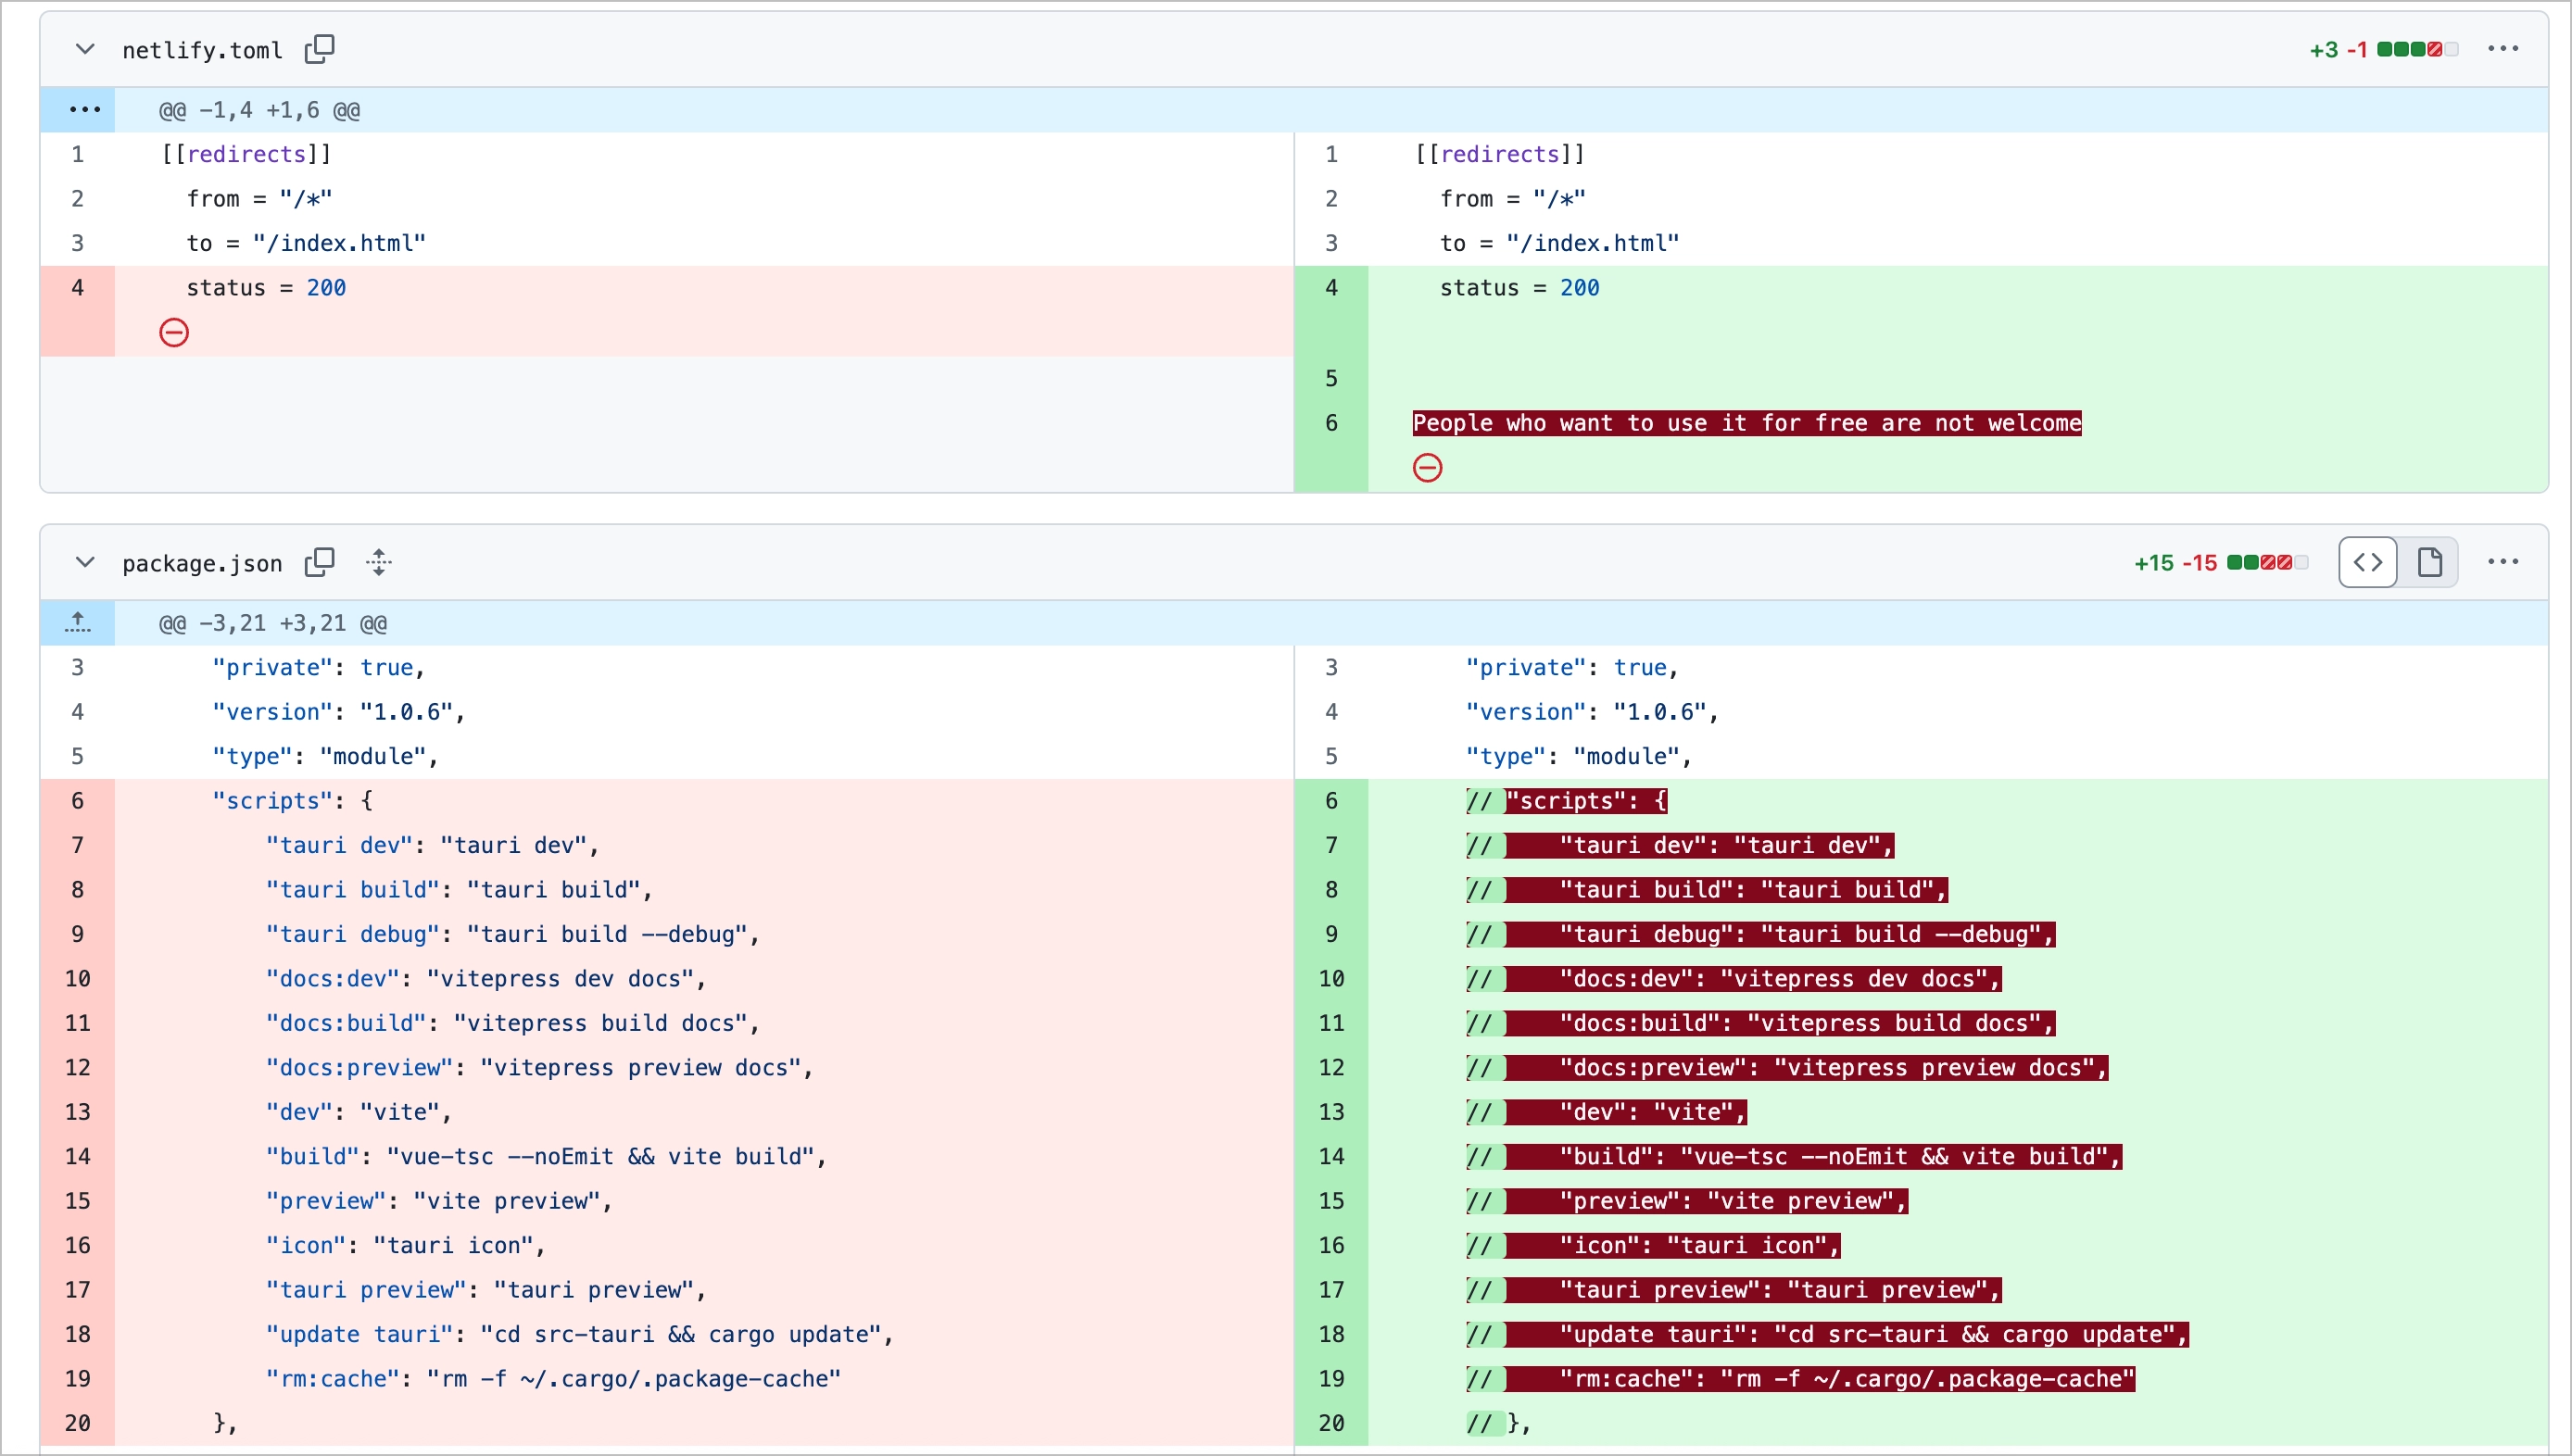2572x1456 pixels.
Task: Click removed line number 20 in package.json
Action: pos(78,1424)
